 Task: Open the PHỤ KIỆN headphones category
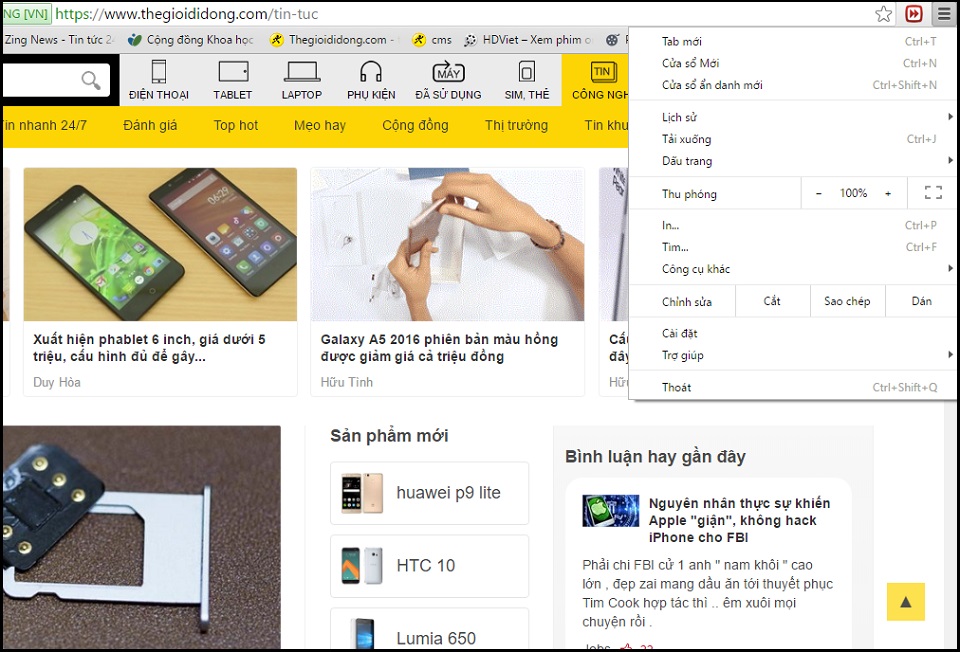[371, 80]
